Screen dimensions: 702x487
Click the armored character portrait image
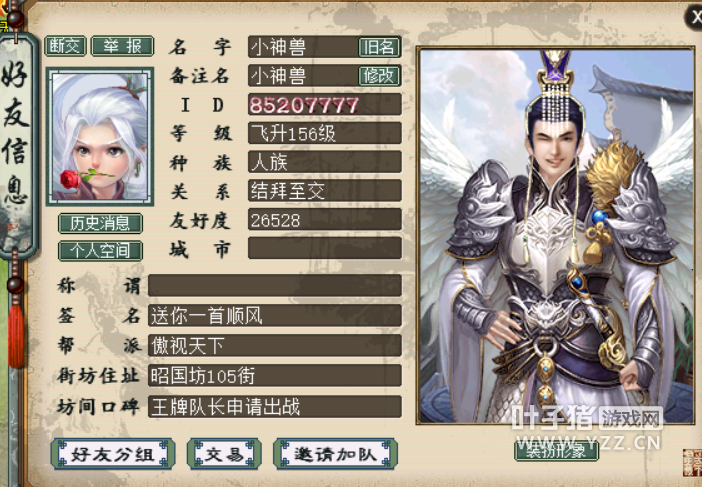pos(555,235)
